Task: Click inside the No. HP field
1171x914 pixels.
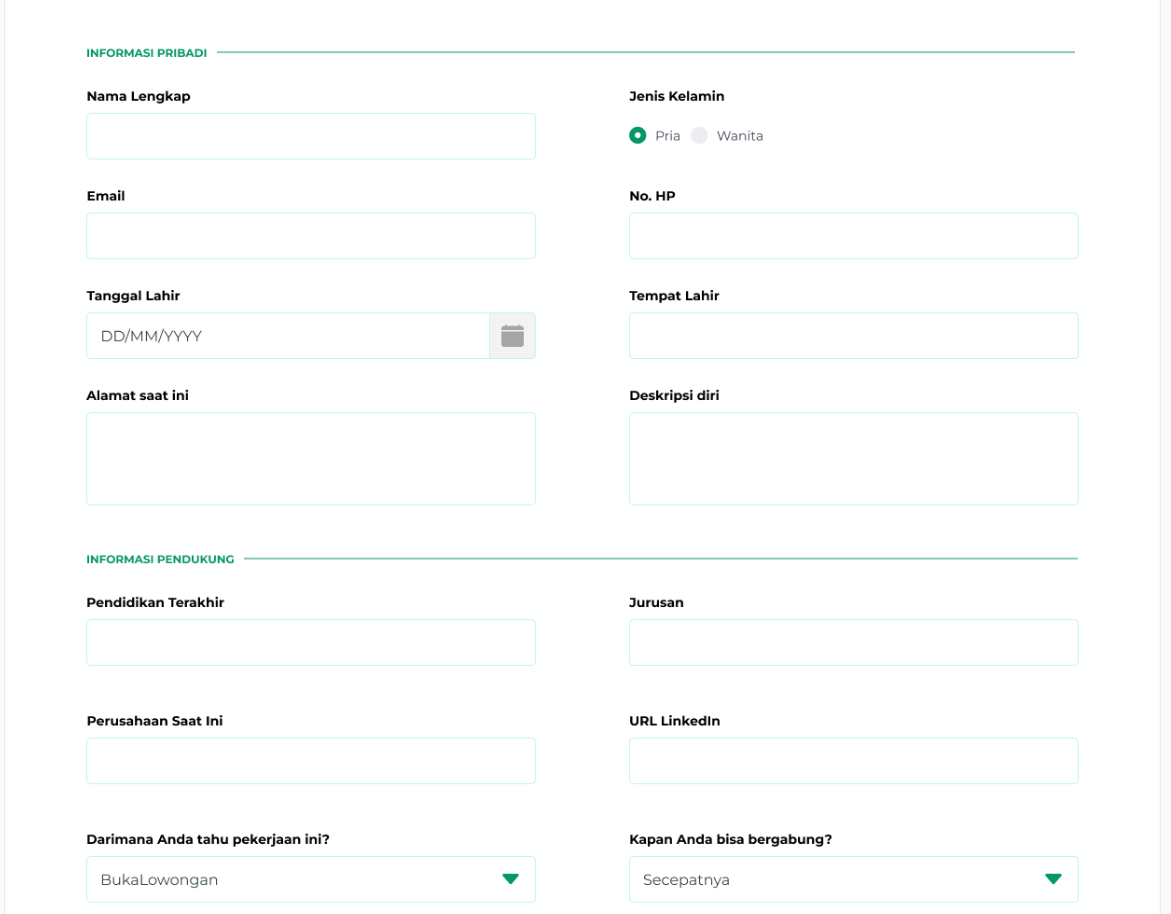Action: pyautogui.click(x=853, y=236)
